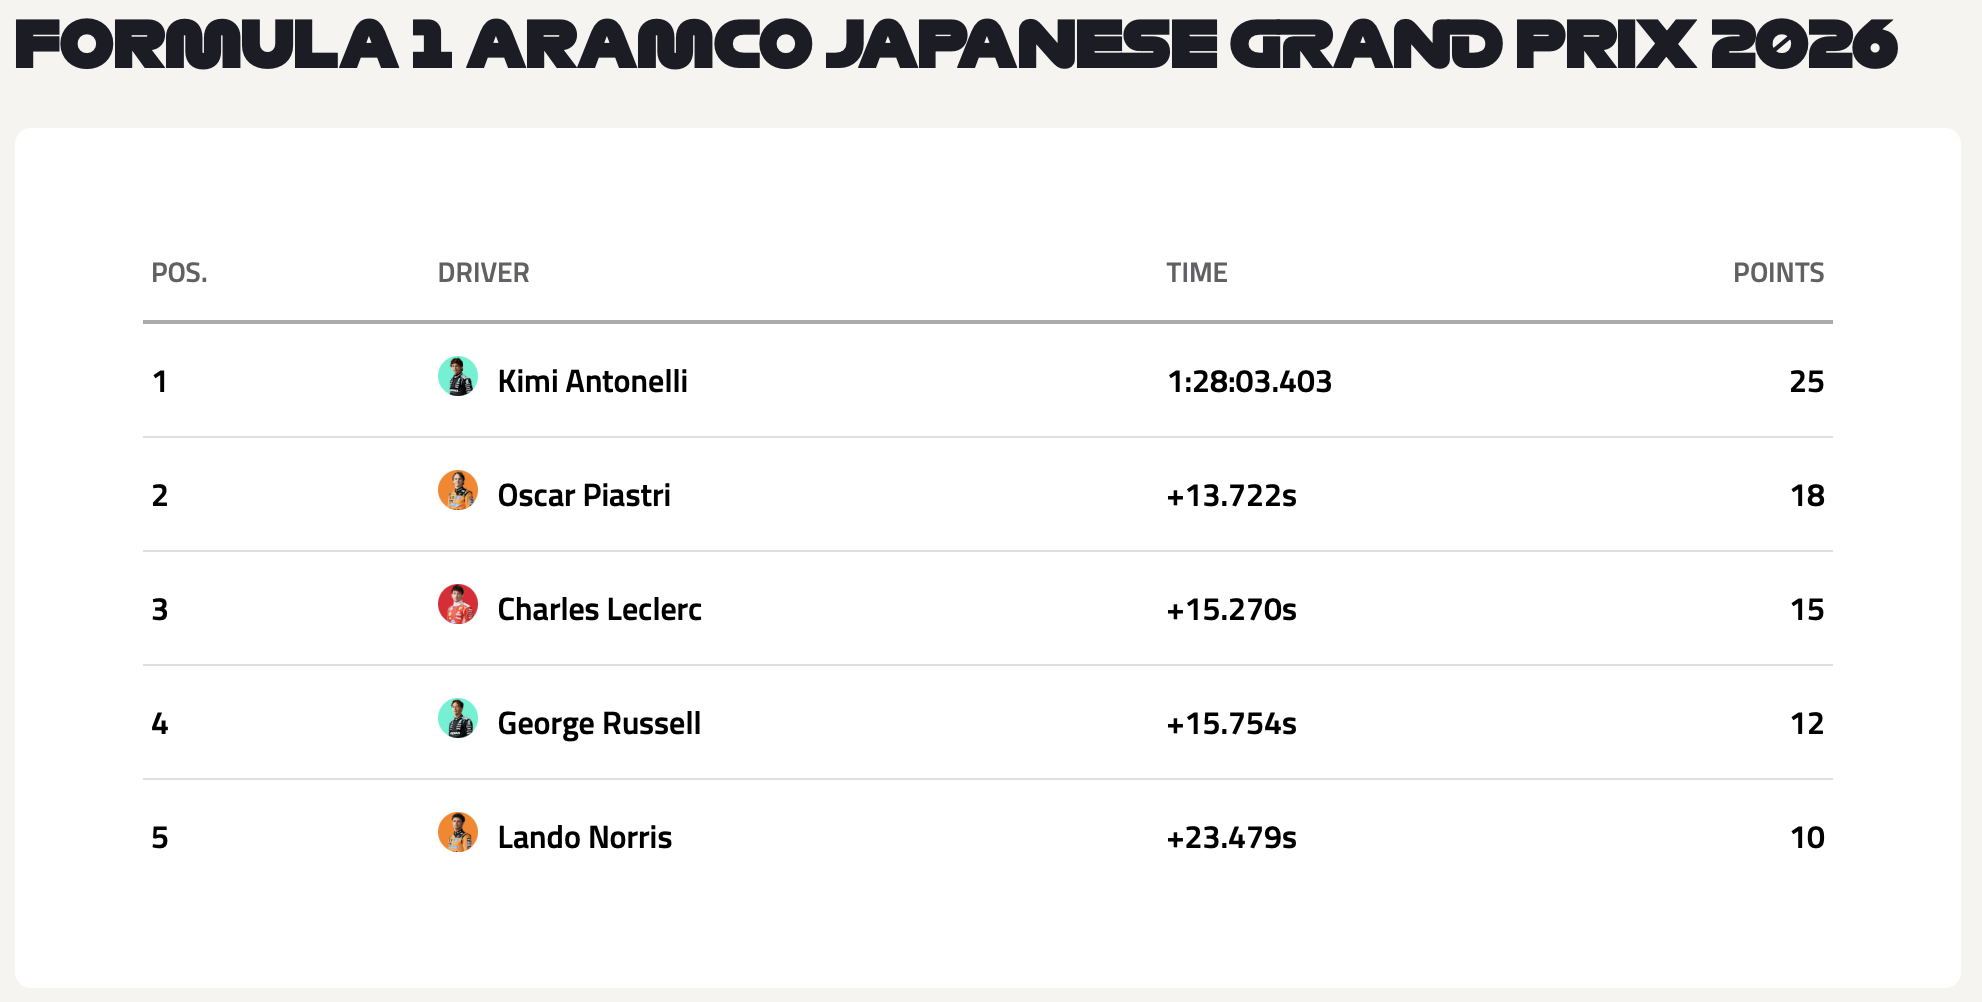This screenshot has height=1002, width=1982.
Task: Click the POINTS column header
Action: point(1778,273)
